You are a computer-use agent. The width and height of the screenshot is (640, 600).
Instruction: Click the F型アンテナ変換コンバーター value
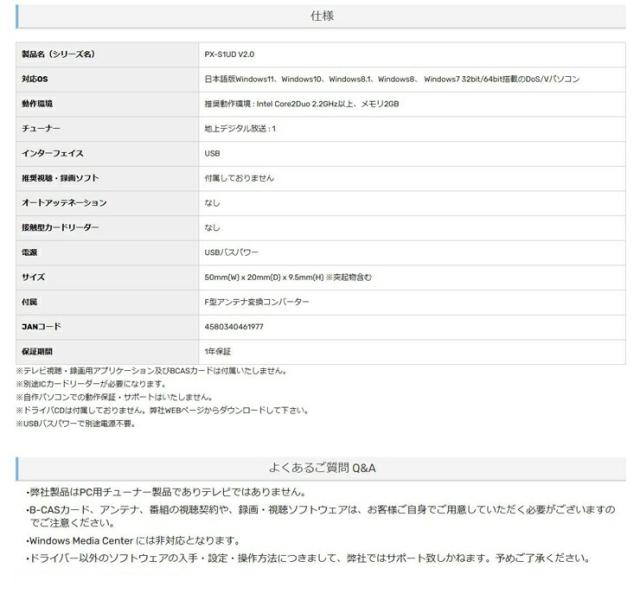pos(257,302)
